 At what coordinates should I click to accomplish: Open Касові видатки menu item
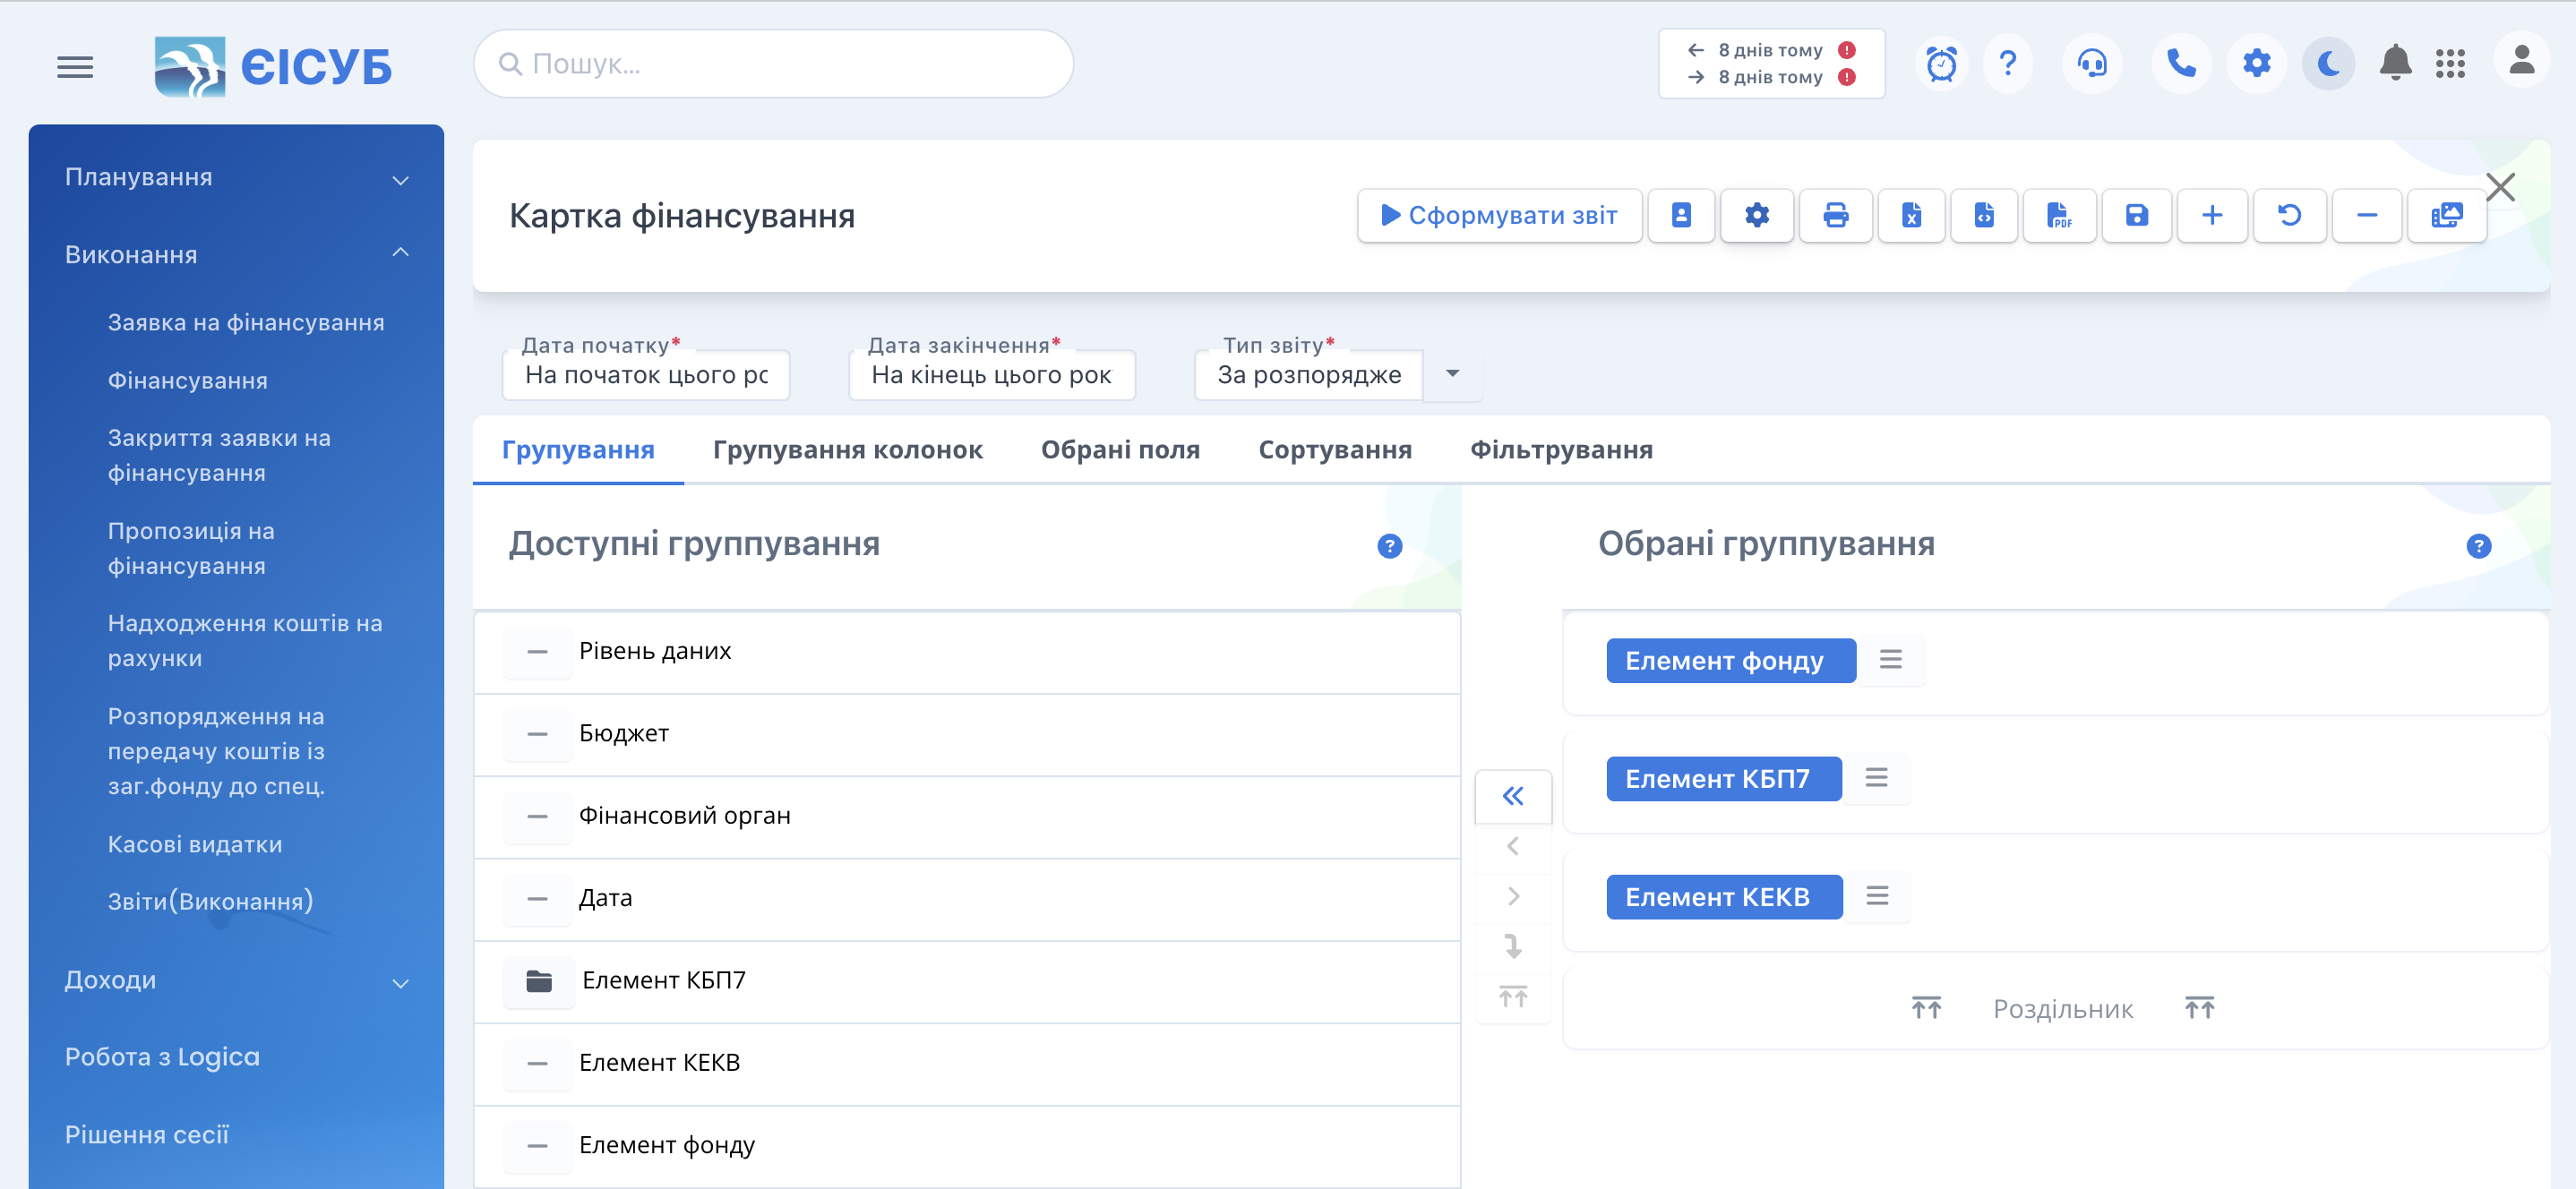click(x=195, y=845)
